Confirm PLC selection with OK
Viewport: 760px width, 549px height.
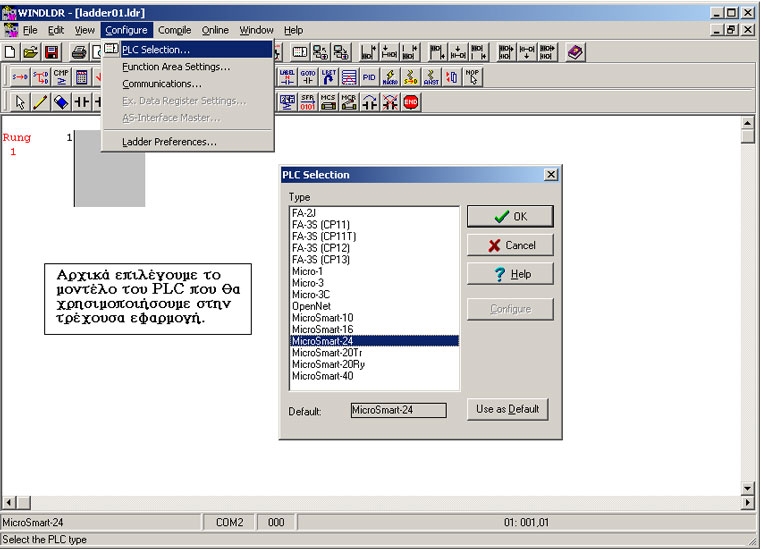(x=510, y=216)
